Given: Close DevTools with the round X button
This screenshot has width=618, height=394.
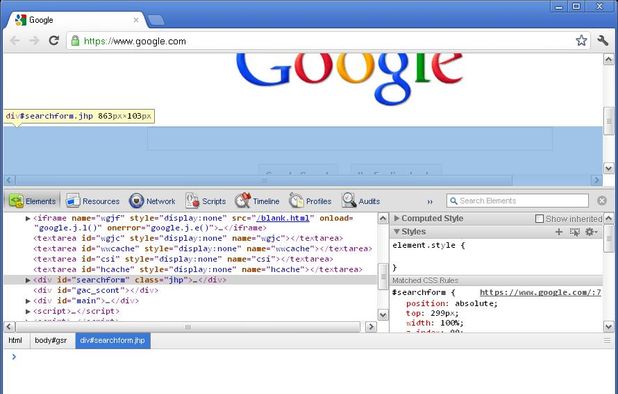Looking at the screenshot, I should [602, 201].
